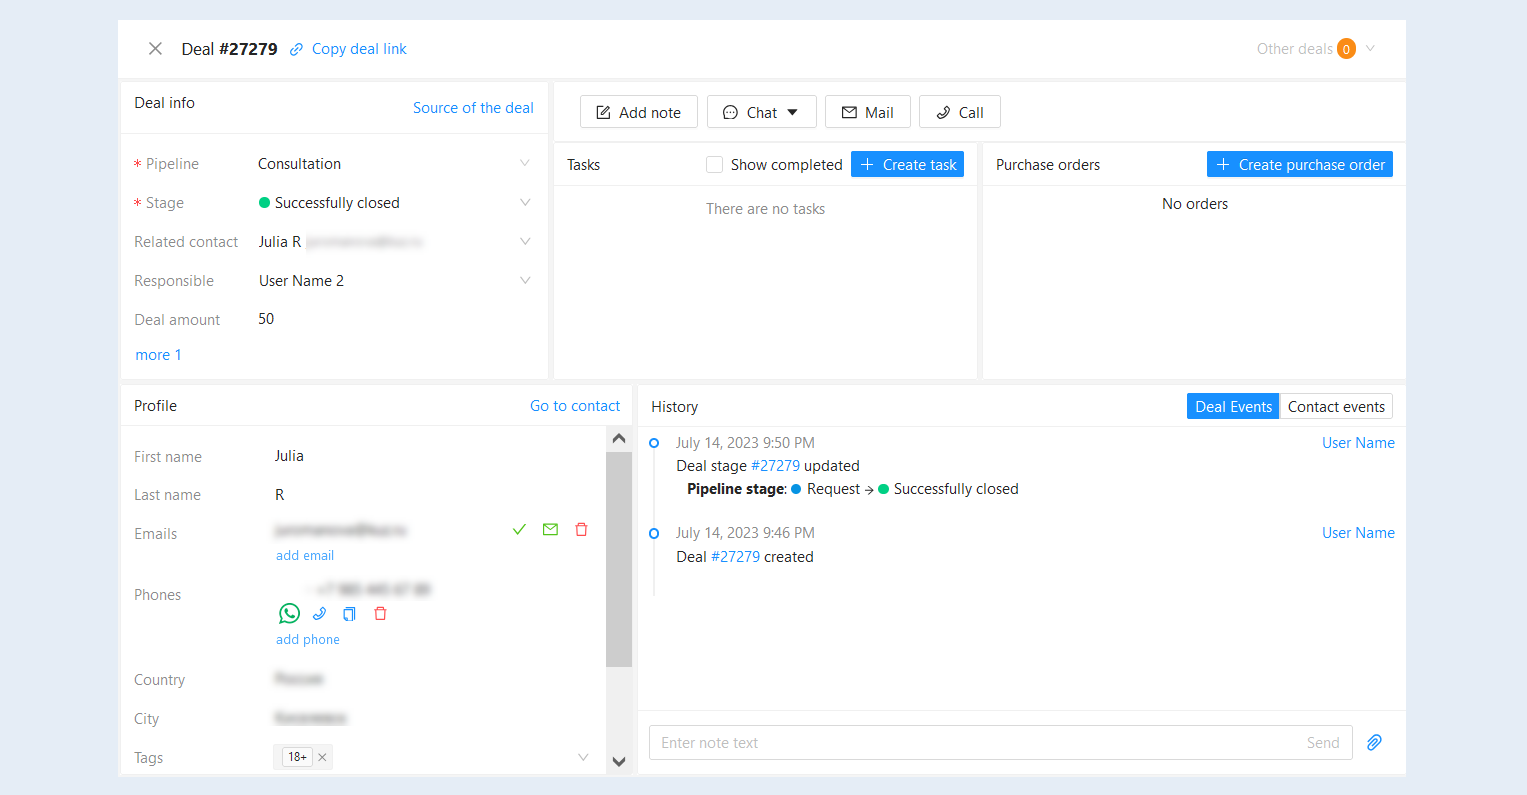Image resolution: width=1527 pixels, height=795 pixels.
Task: Click the add phone link
Action: point(308,640)
